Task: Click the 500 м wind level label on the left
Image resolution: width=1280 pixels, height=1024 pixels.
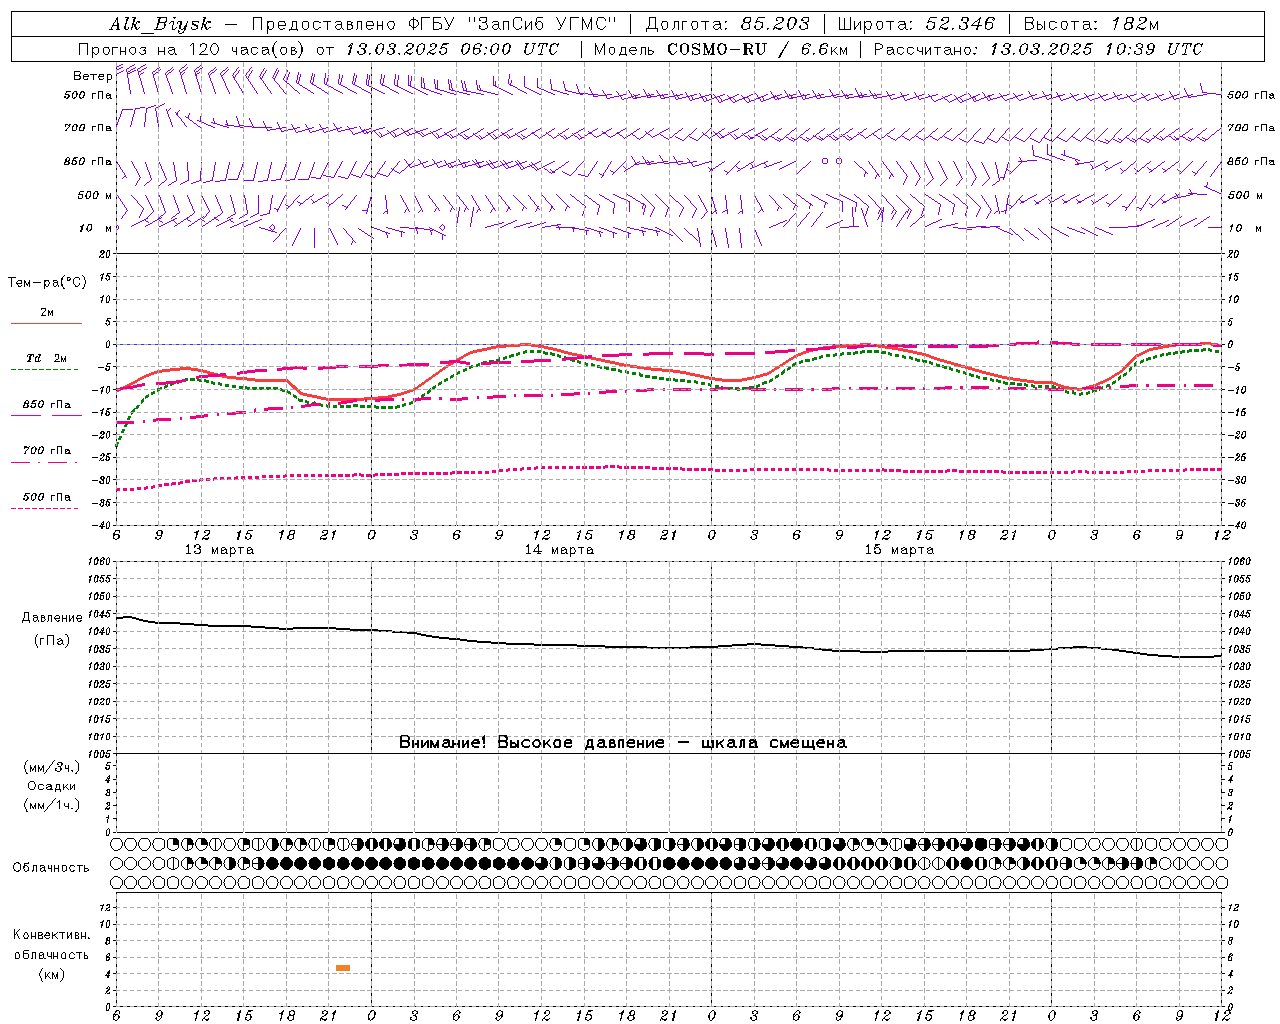Action: [x=95, y=195]
